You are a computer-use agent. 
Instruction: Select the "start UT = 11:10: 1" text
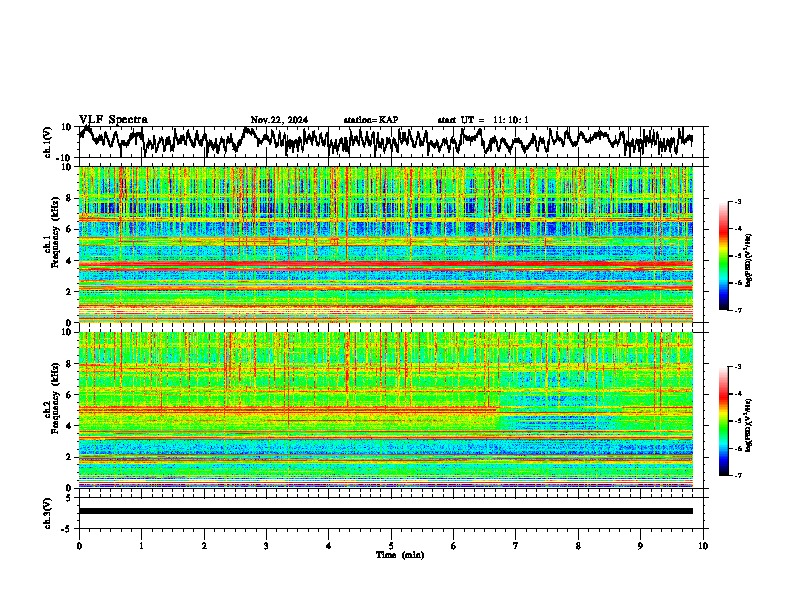[483, 120]
